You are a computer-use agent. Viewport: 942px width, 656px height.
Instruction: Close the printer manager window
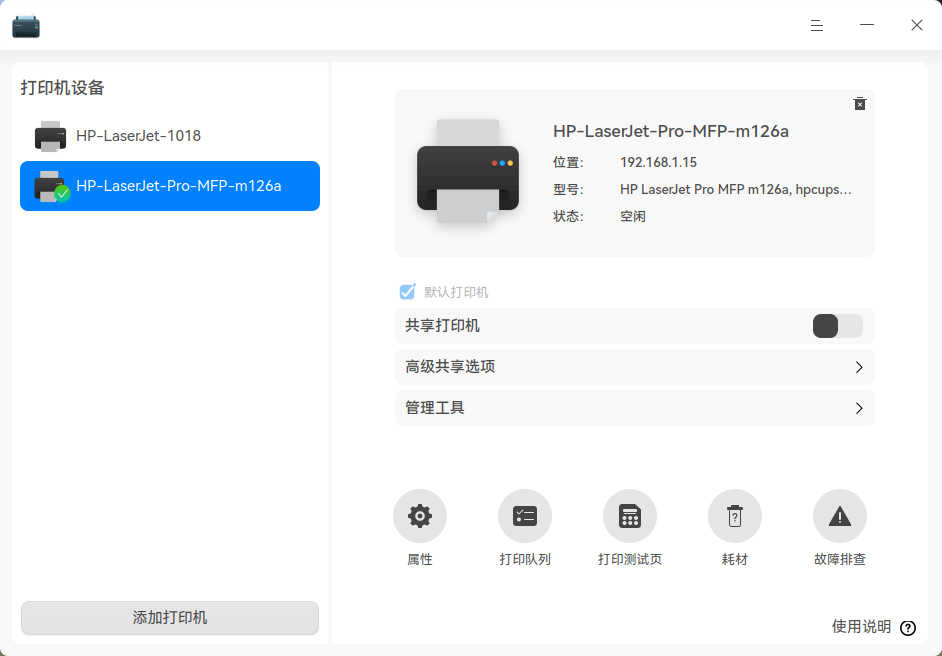[917, 25]
